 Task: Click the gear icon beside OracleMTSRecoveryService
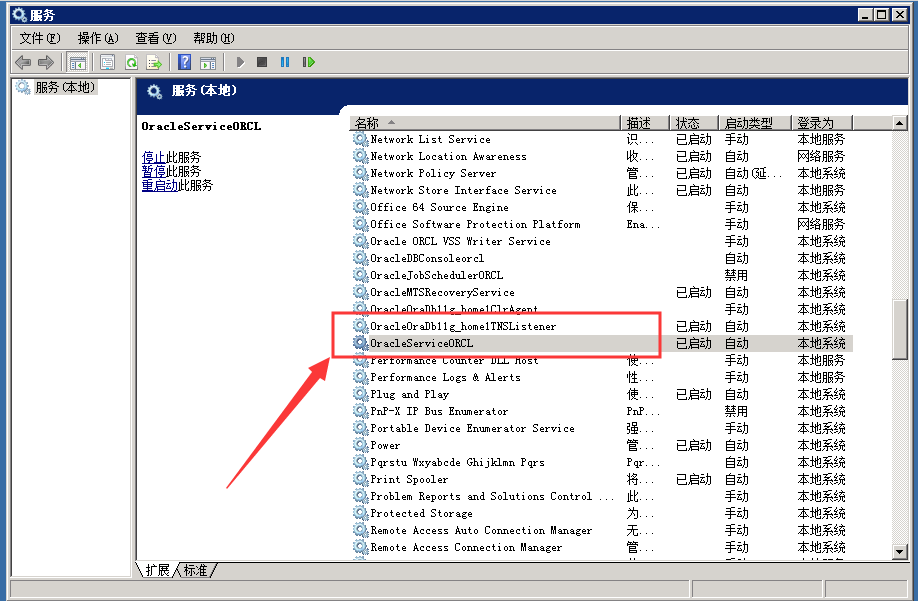(360, 292)
